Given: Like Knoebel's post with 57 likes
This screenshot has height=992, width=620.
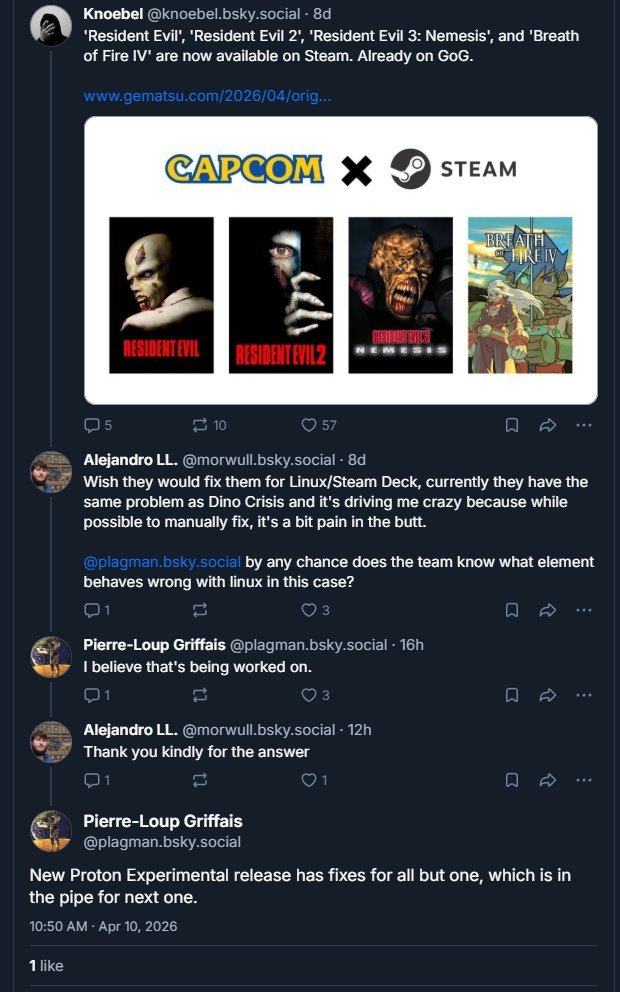Looking at the screenshot, I should tap(309, 425).
